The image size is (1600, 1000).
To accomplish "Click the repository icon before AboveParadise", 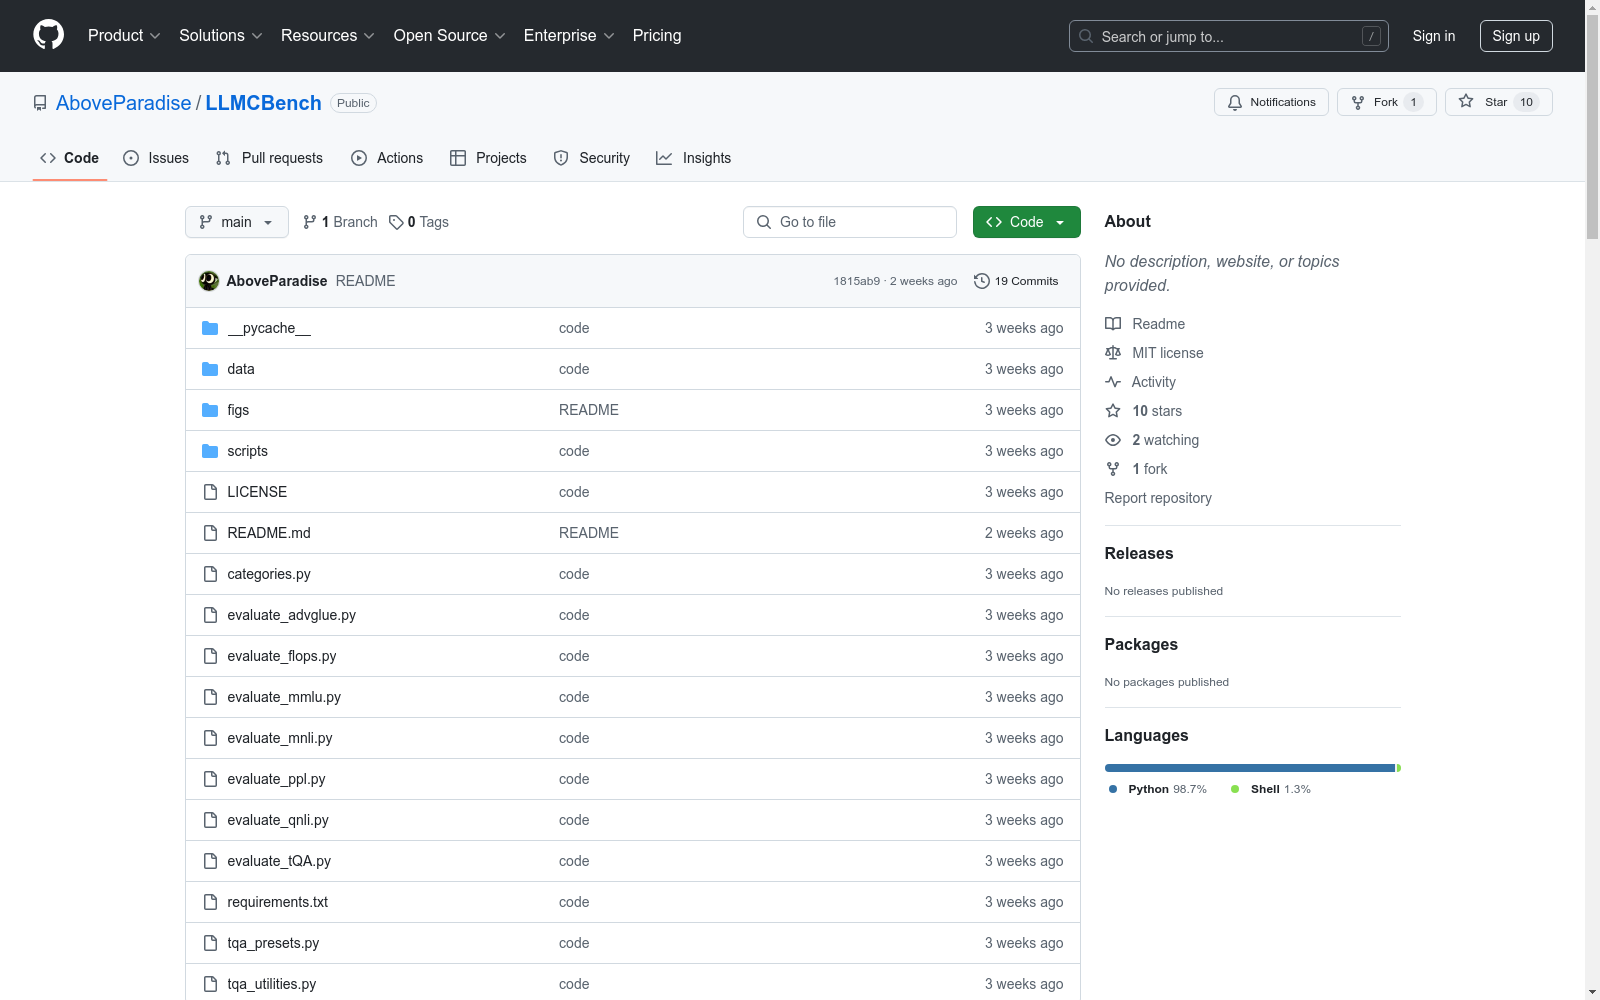I will [40, 103].
